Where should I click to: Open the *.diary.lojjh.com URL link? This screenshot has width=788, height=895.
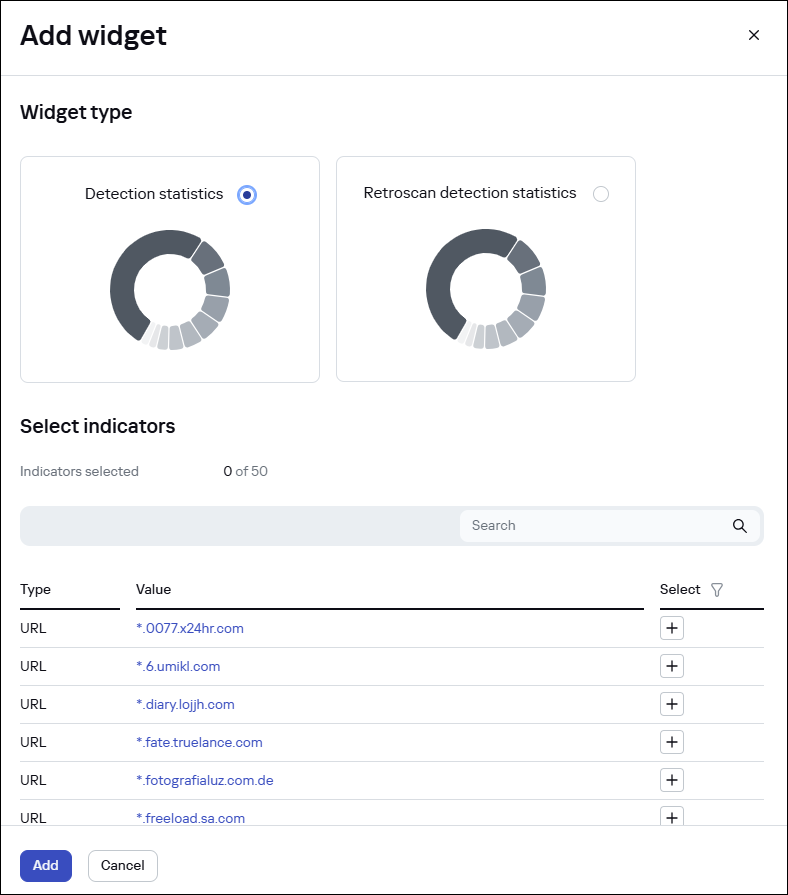click(x=185, y=704)
